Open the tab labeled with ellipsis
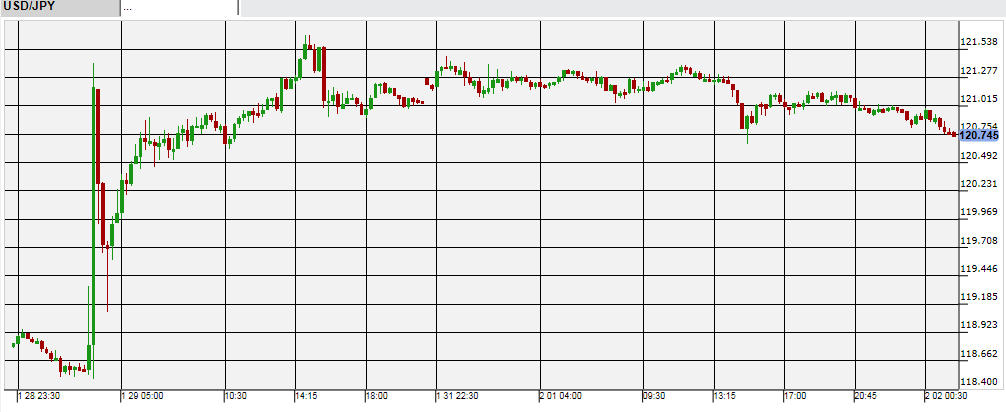The image size is (1006, 412). 180,8
